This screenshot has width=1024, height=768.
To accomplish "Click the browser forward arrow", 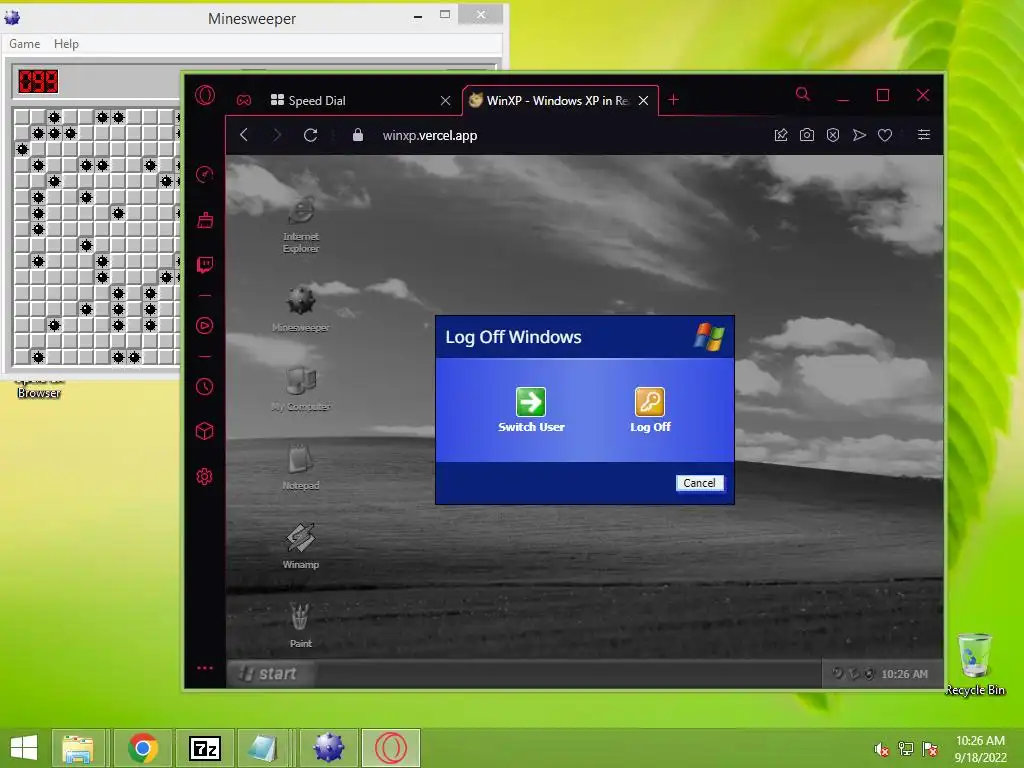I will tap(277, 135).
